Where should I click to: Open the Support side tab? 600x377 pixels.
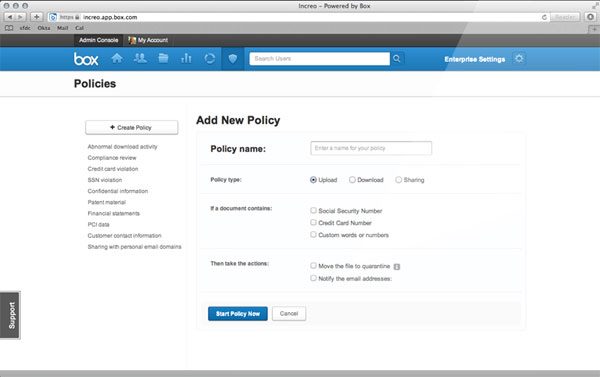tap(11, 315)
